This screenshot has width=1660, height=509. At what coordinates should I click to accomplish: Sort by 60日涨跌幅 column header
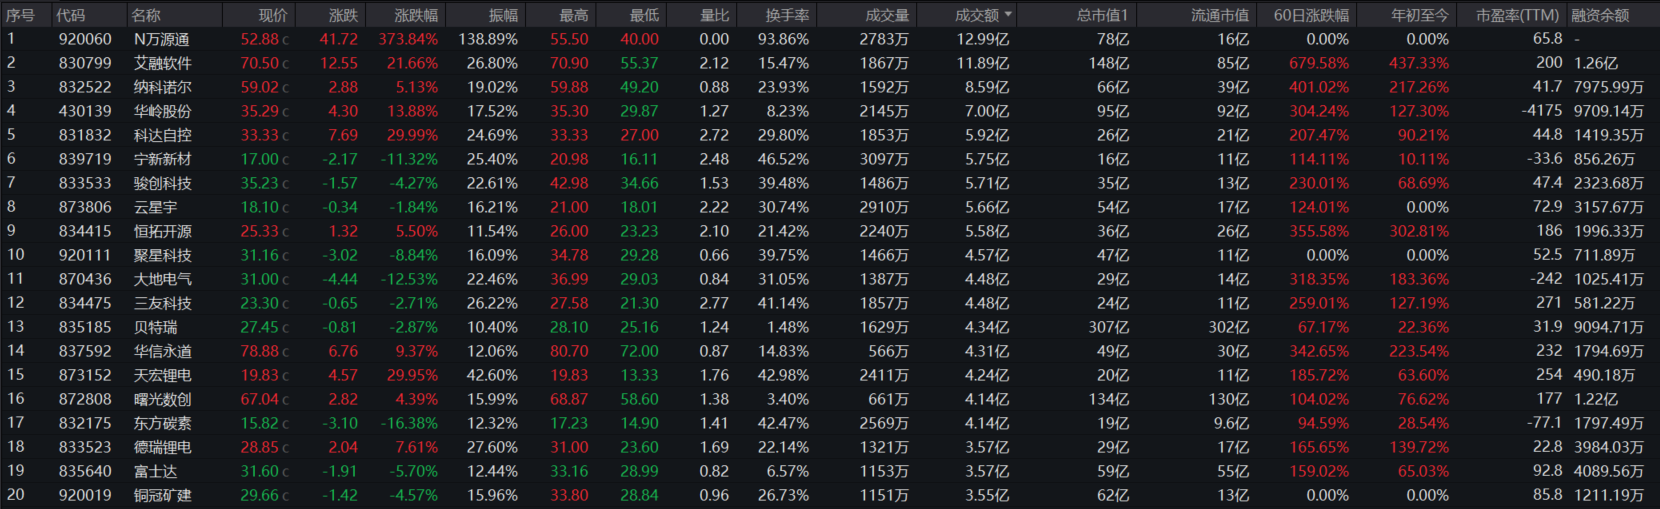[x=1311, y=15]
